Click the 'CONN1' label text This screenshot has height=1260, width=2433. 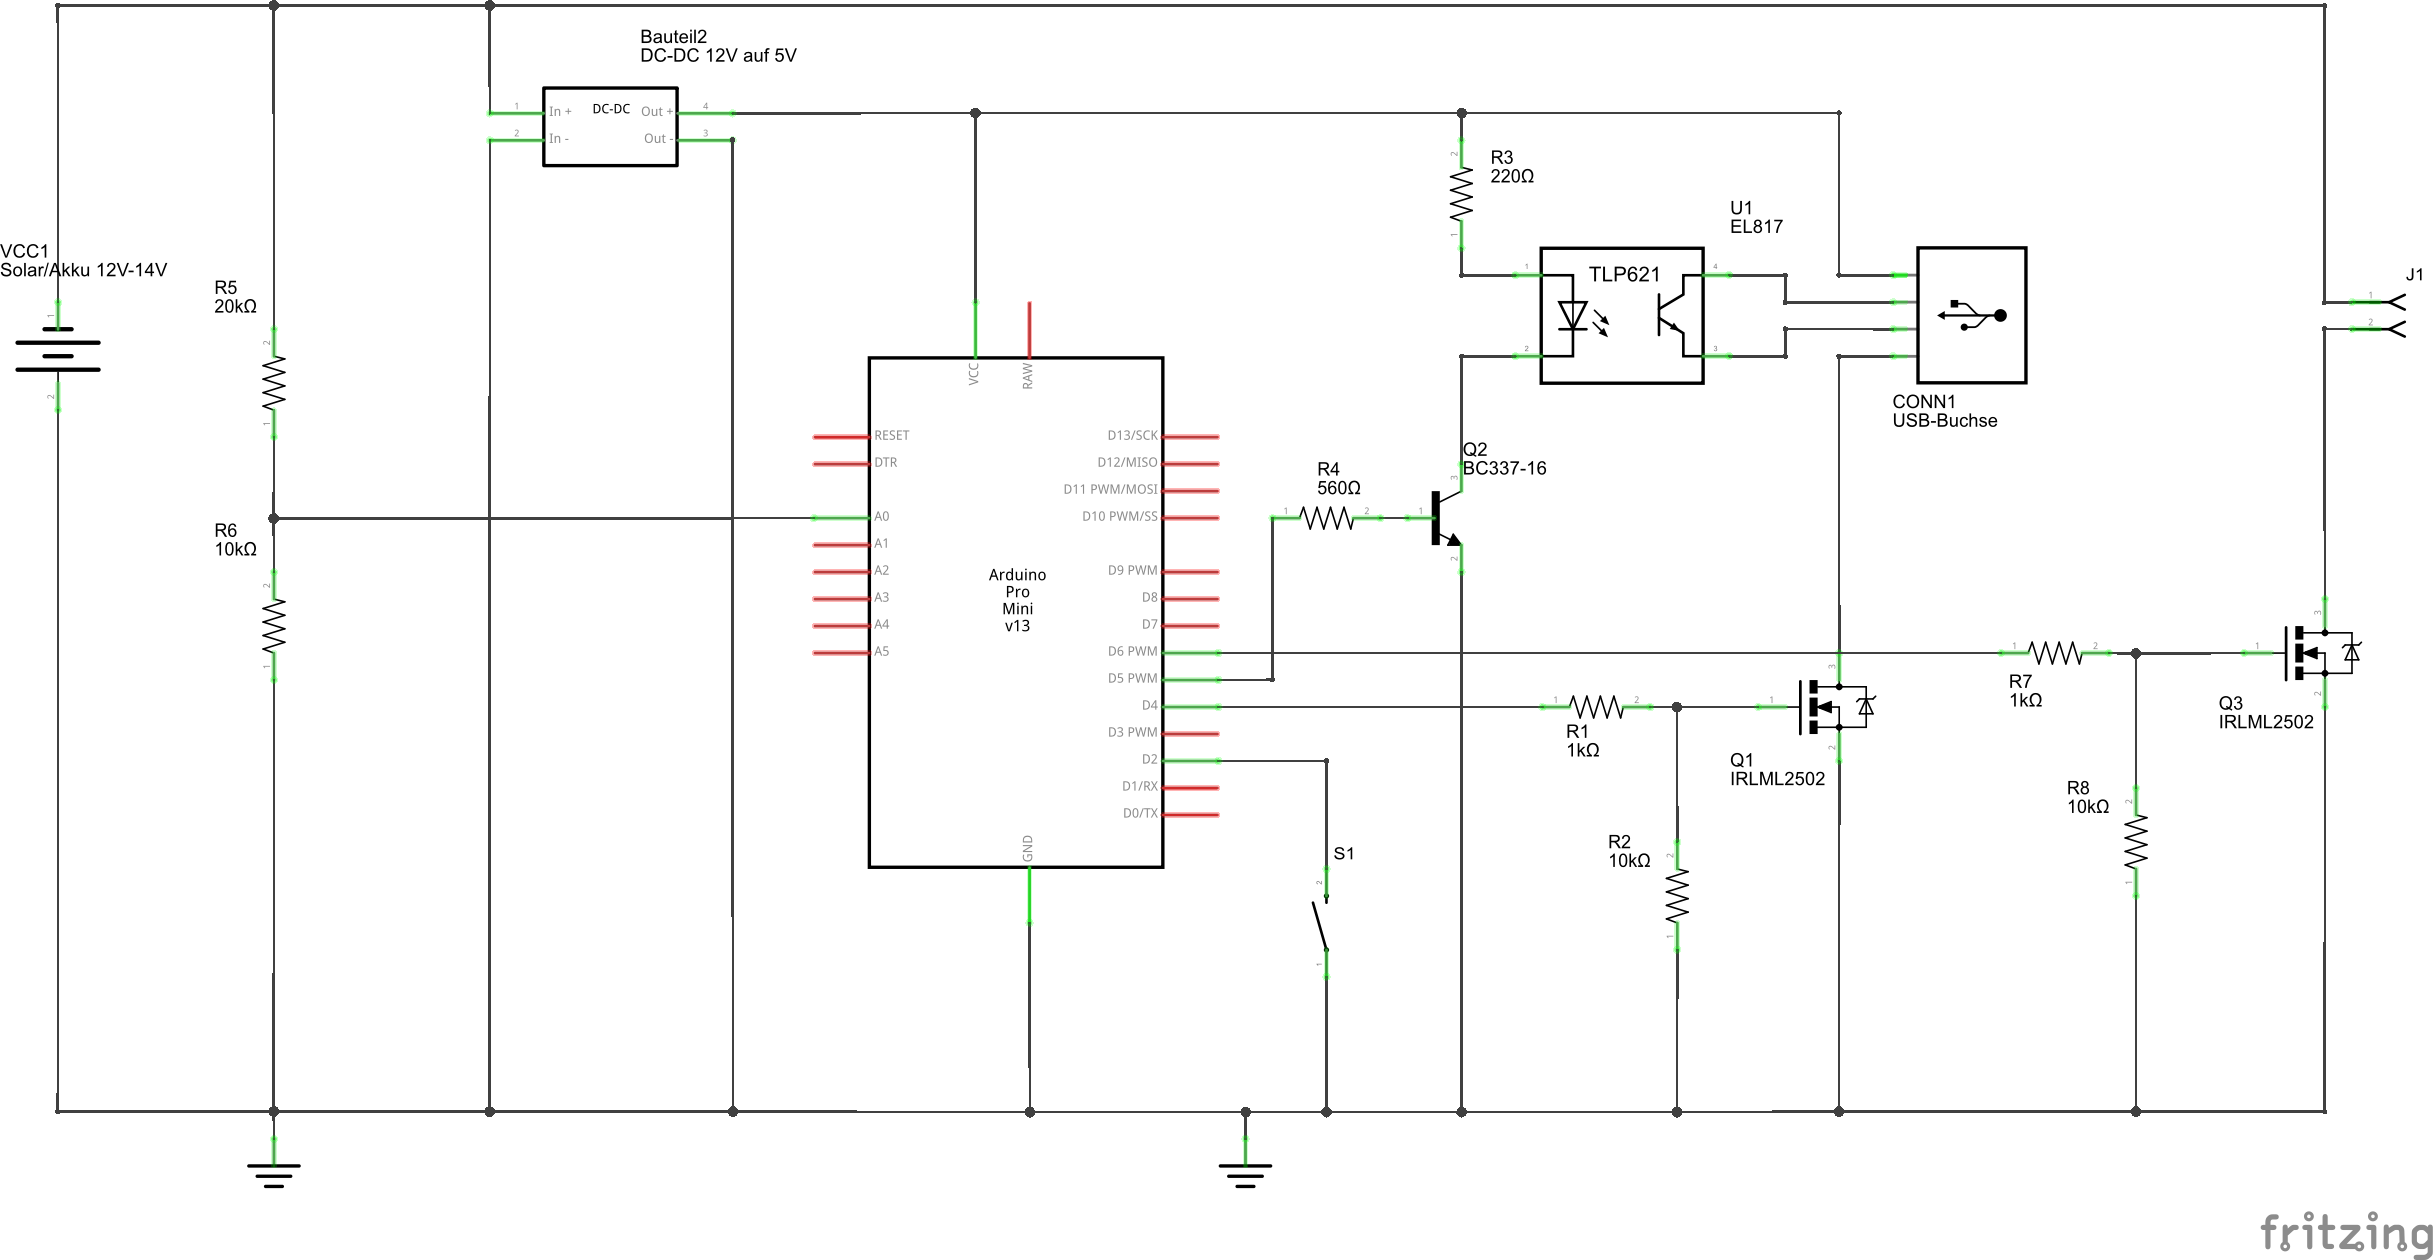1924,402
